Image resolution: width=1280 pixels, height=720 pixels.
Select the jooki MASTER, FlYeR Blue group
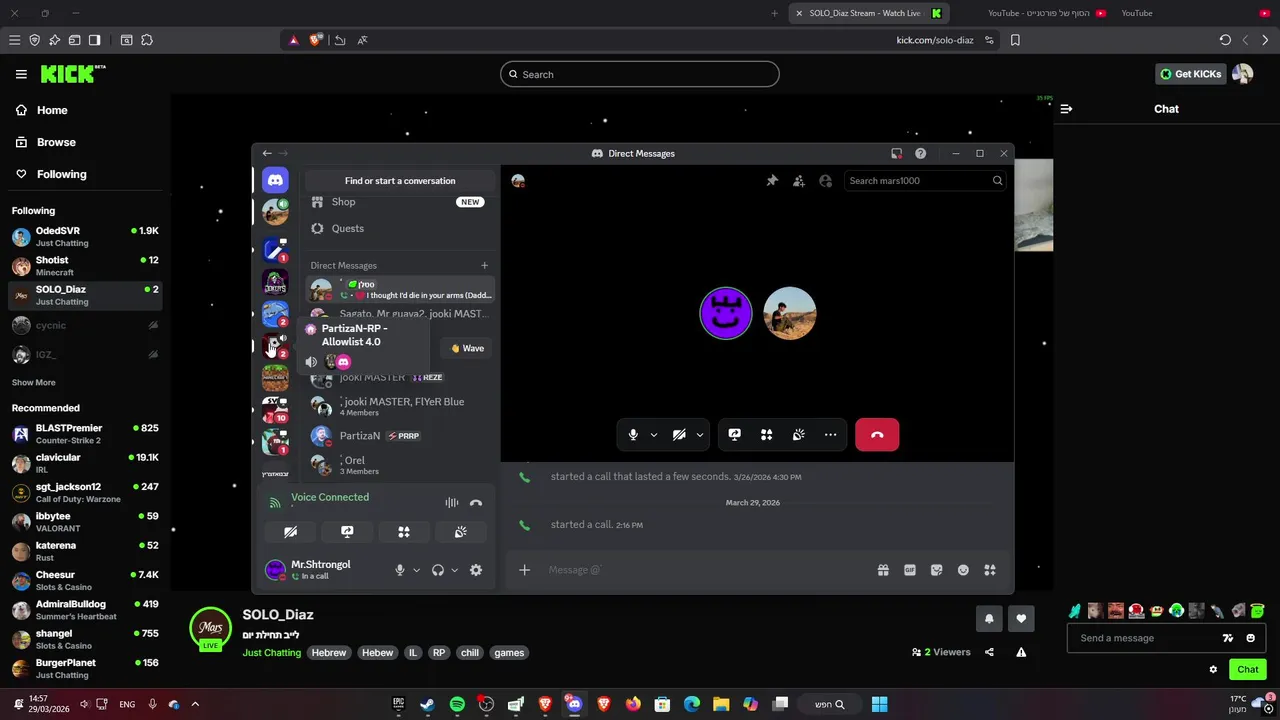[x=400, y=406]
